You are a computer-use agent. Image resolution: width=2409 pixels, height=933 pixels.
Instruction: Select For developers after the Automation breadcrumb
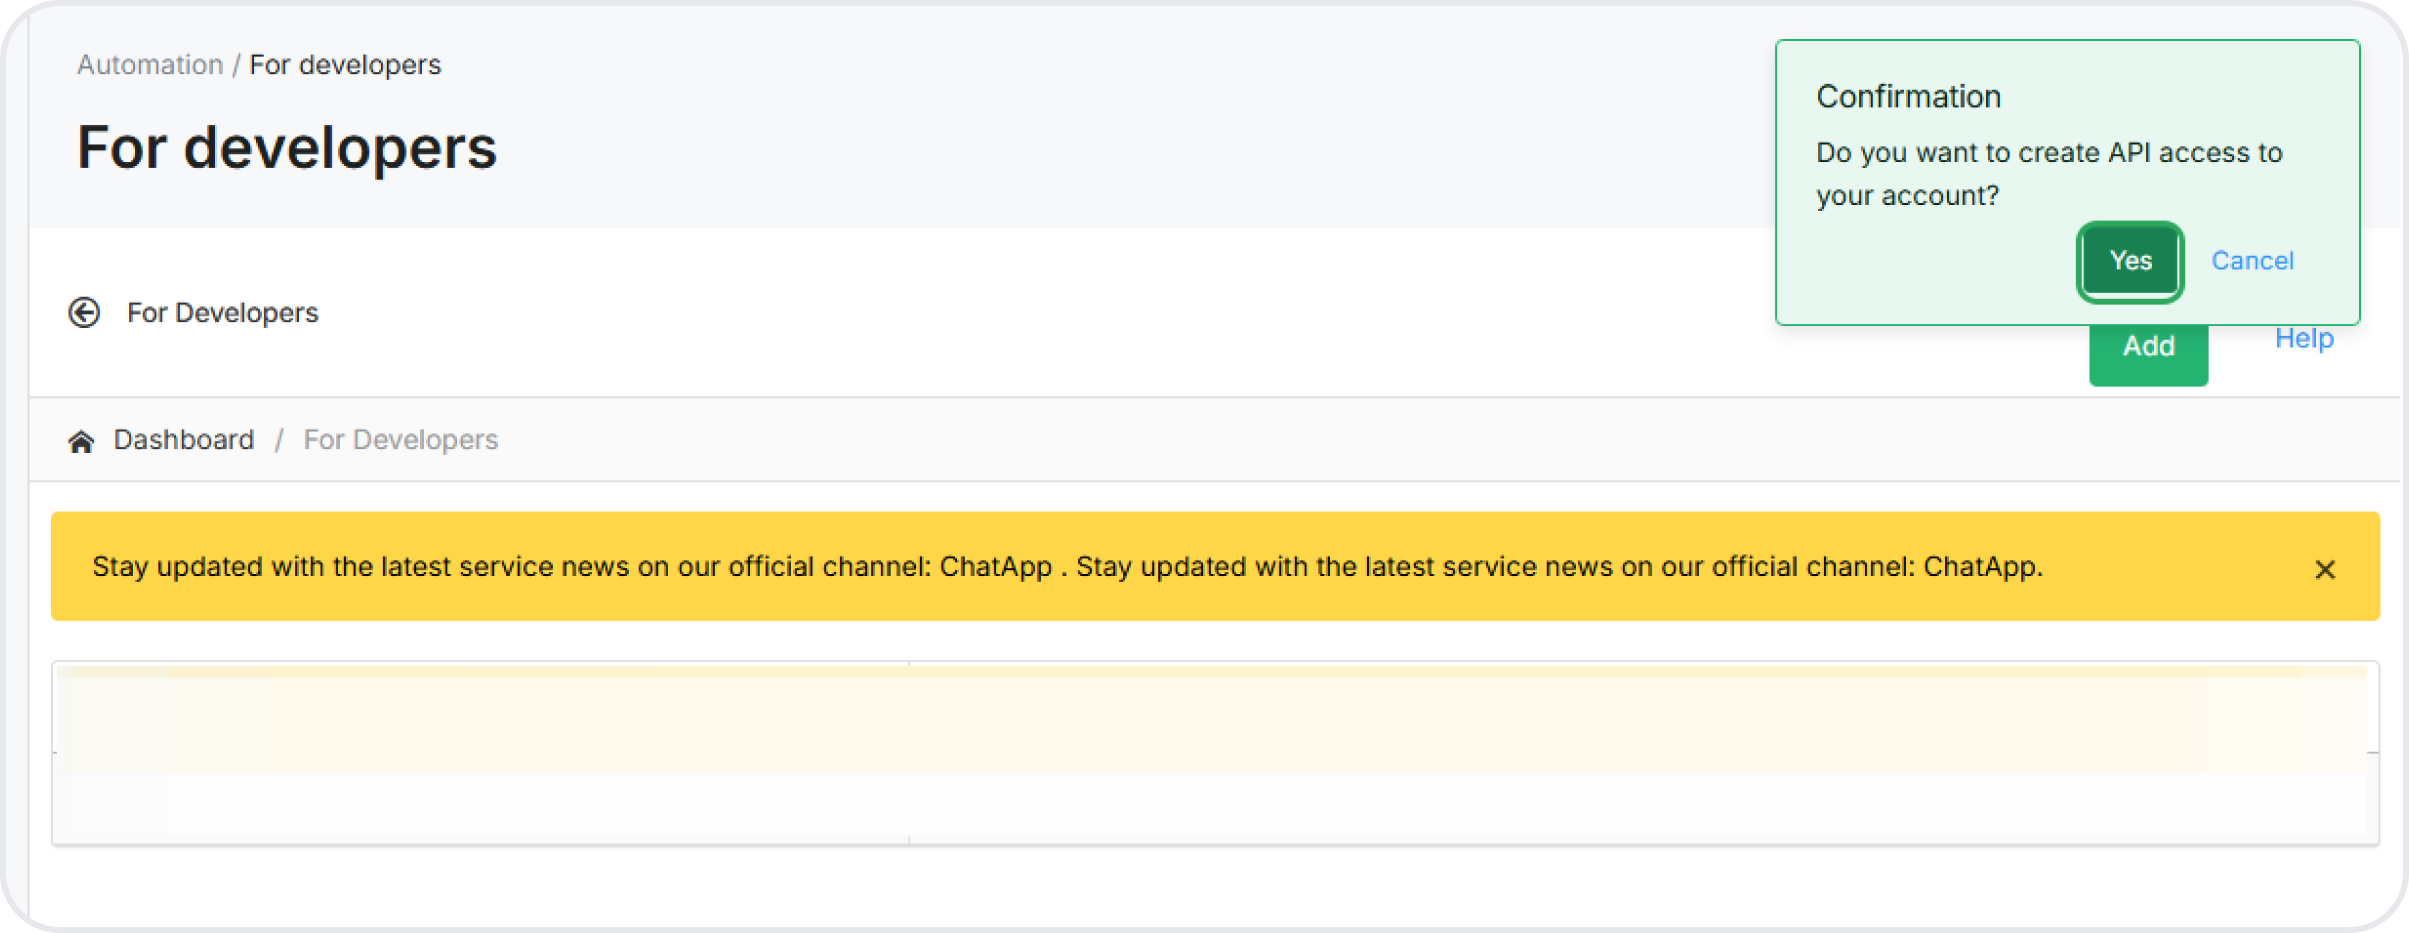coord(345,65)
